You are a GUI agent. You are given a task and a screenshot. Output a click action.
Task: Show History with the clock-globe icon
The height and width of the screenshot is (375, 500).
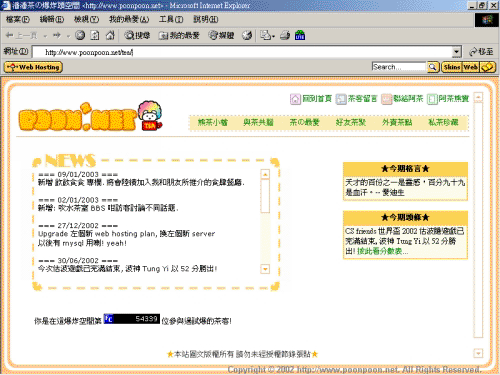coord(247,35)
